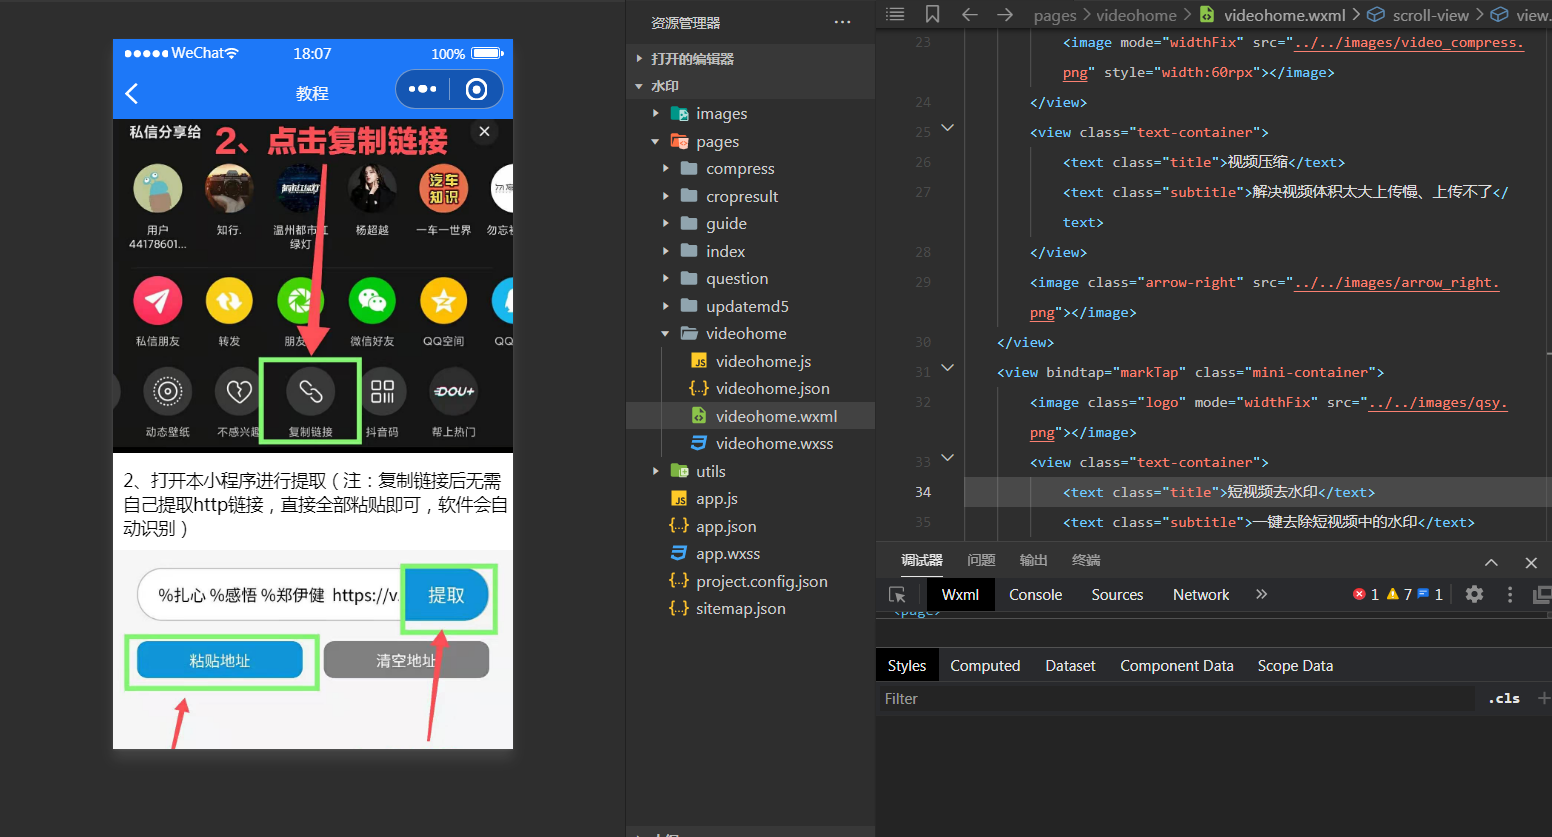1552x837 pixels.
Task: Click the styles Filter input field
Action: [1175, 698]
